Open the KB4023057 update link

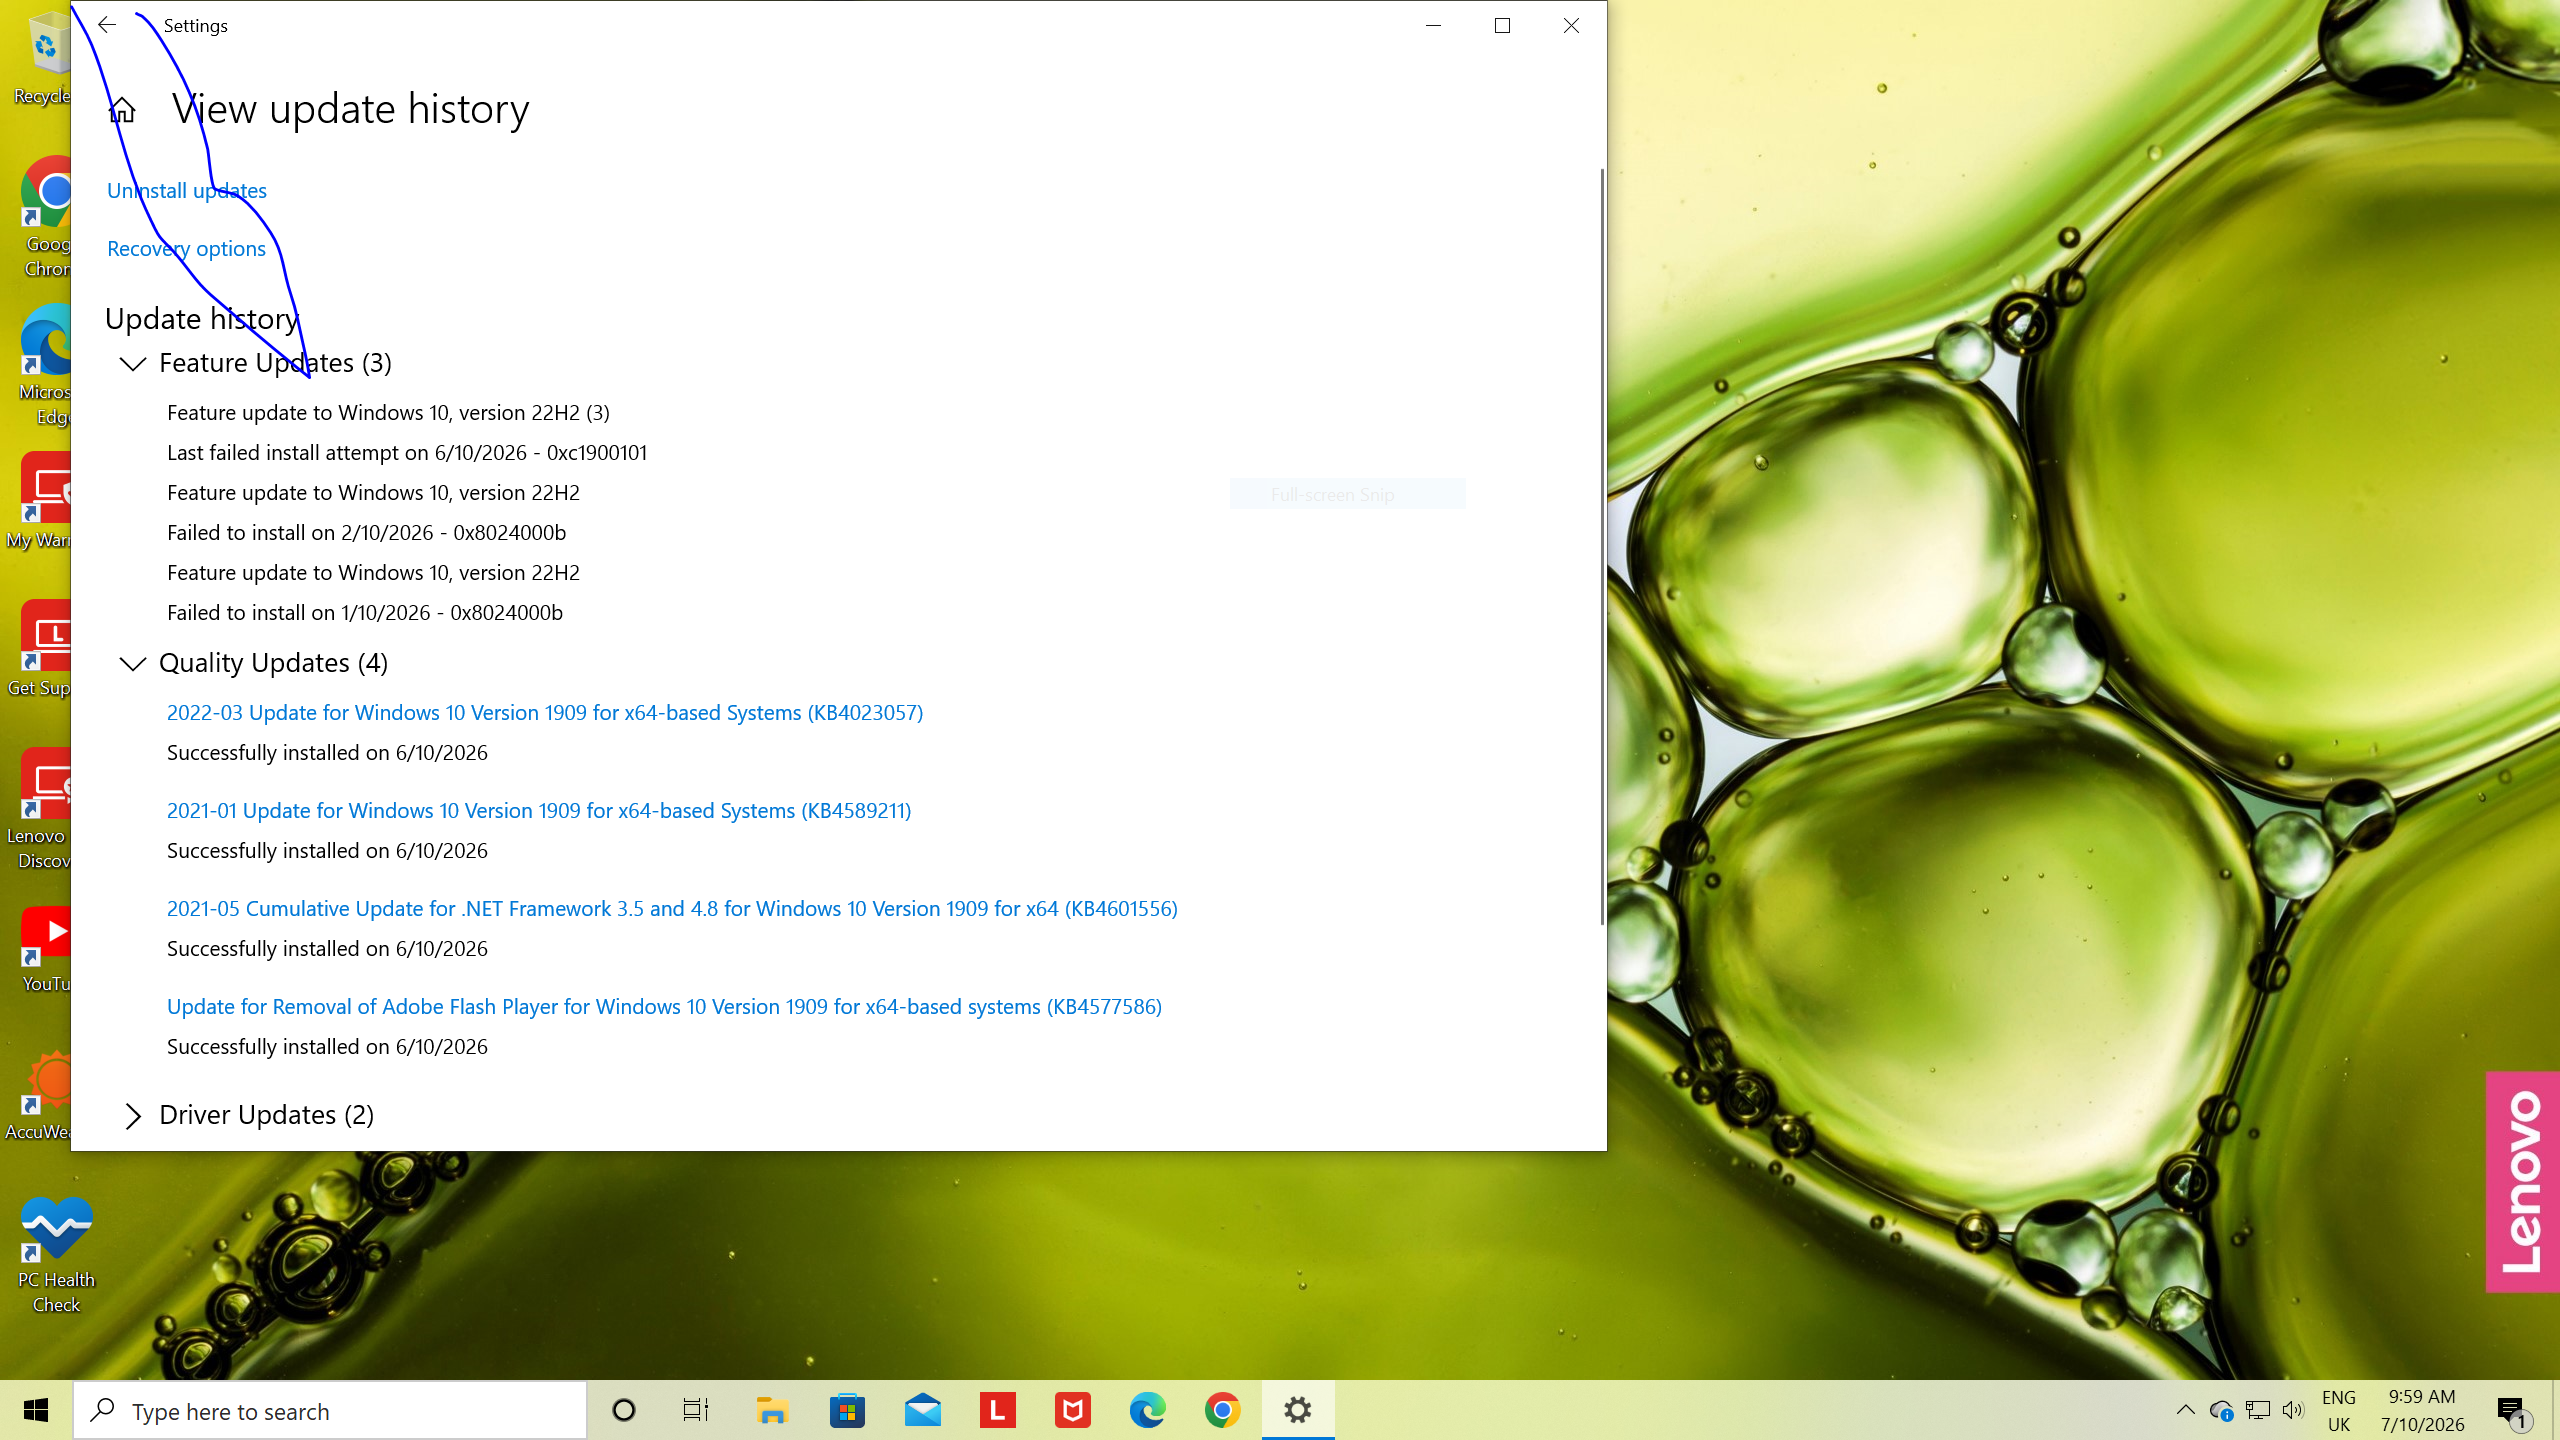tap(545, 712)
